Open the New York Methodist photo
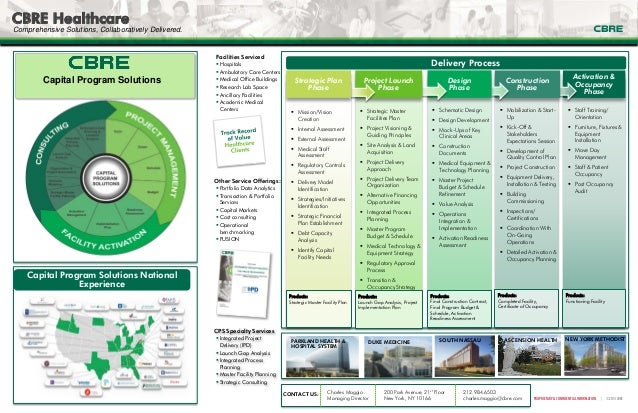This screenshot has height=413, width=638. [595, 356]
